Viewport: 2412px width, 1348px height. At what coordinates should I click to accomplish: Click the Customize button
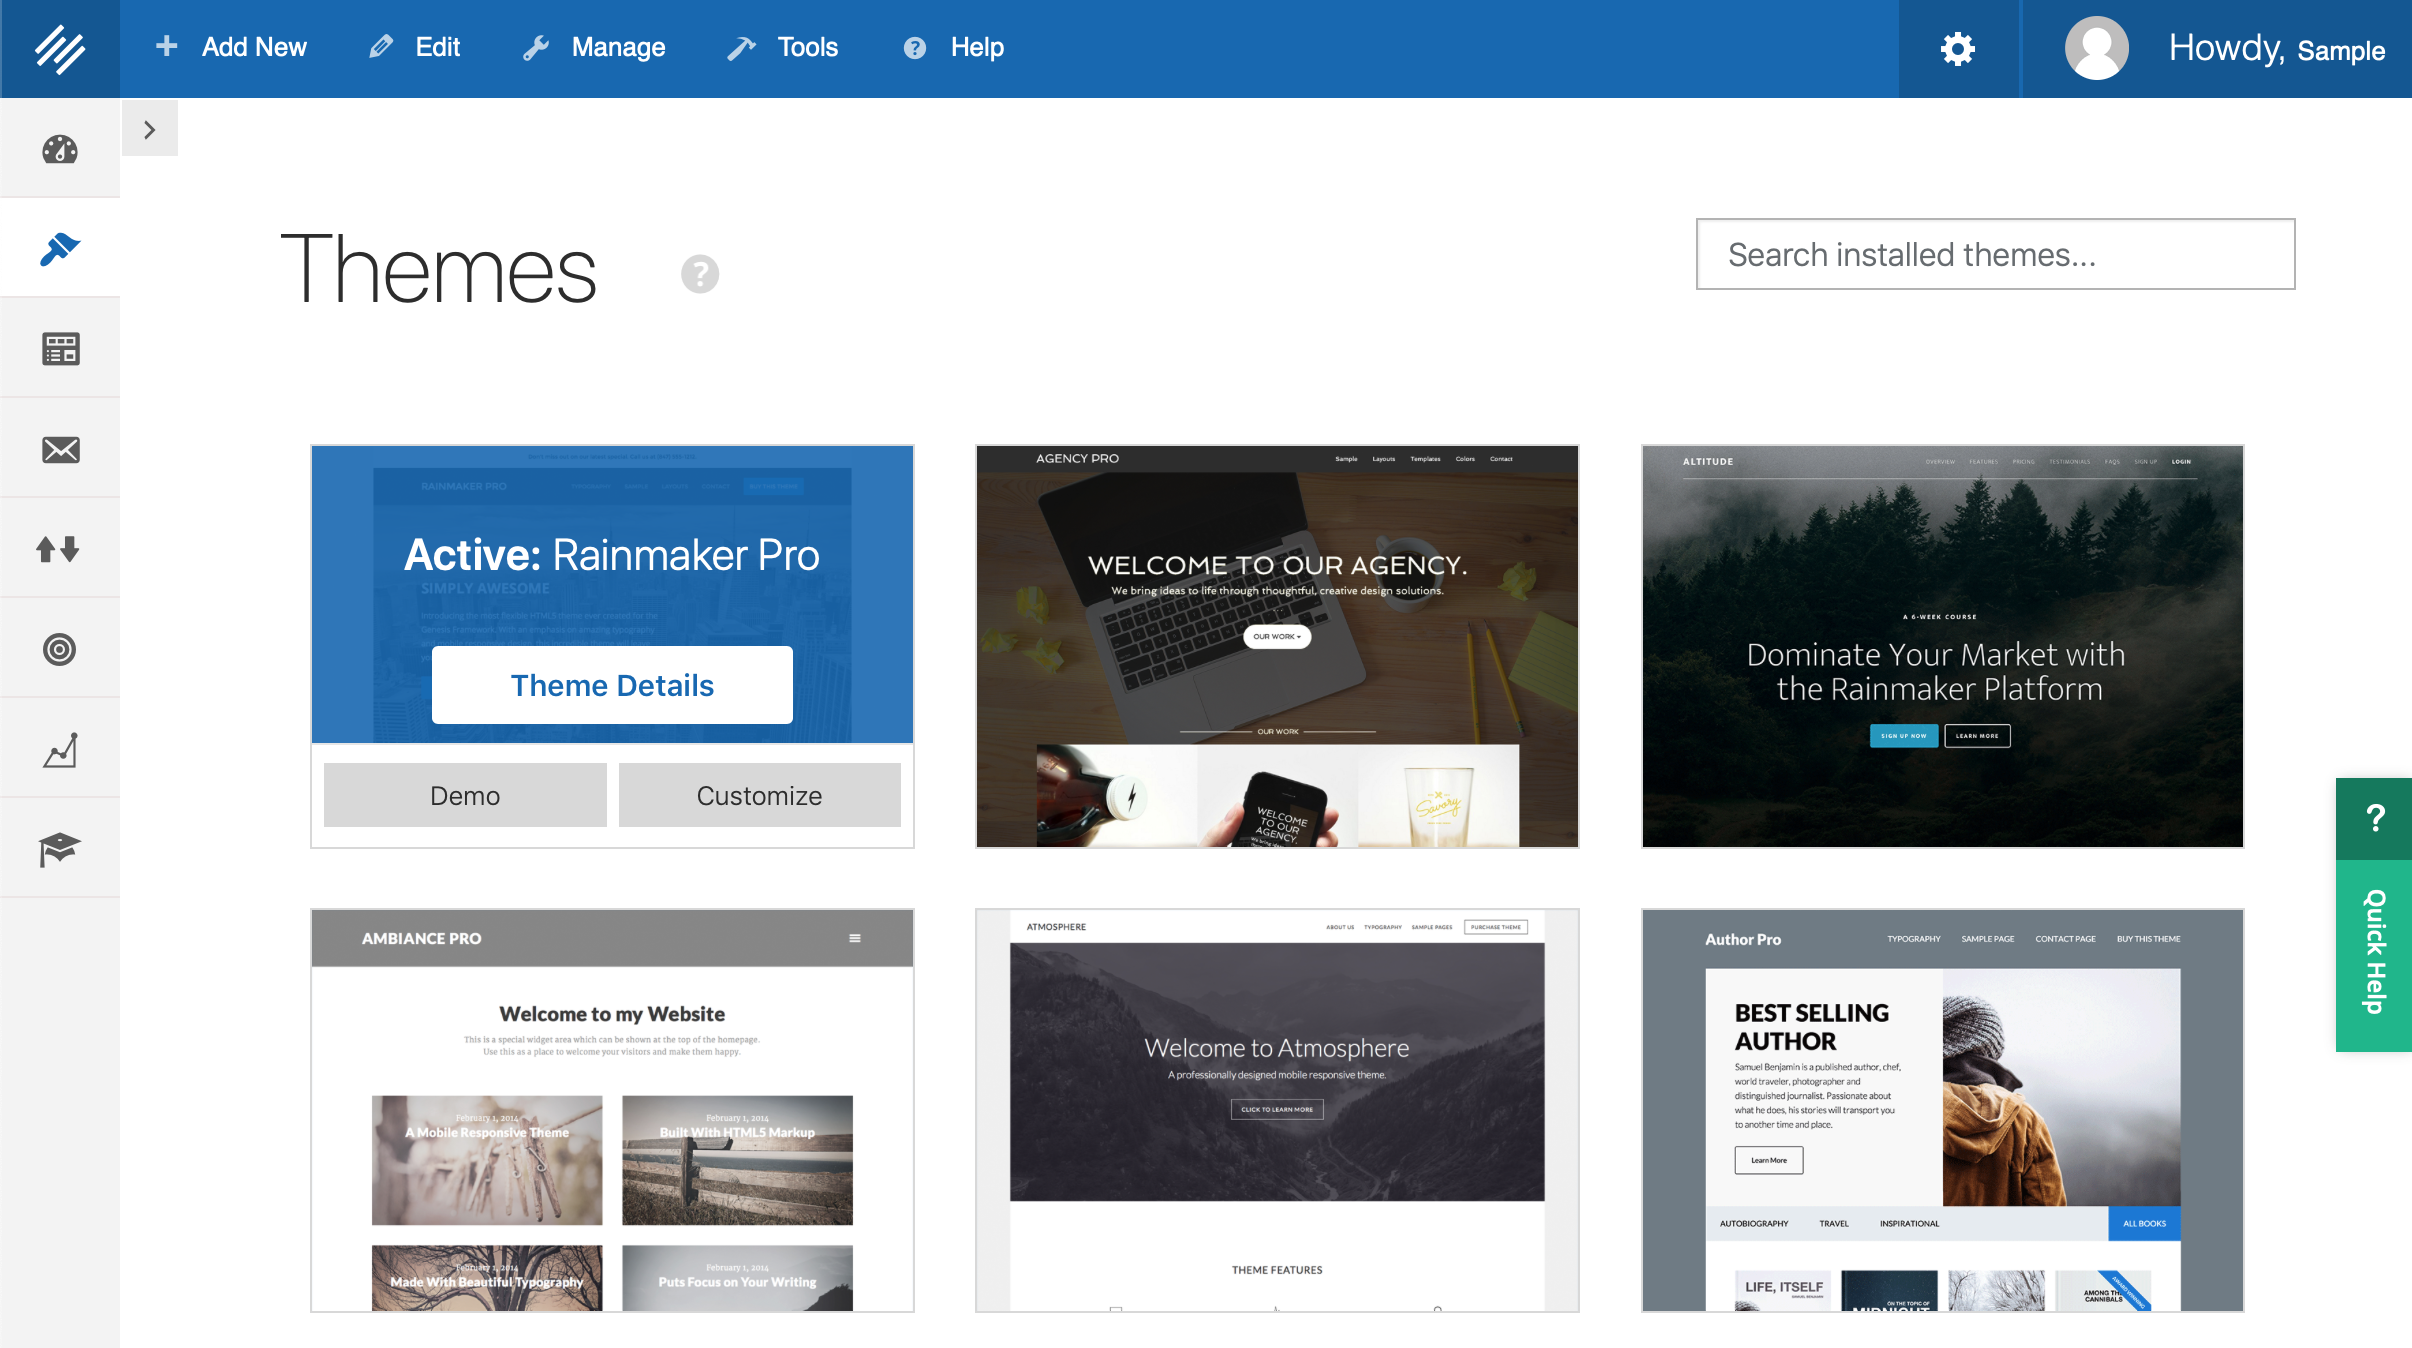[x=759, y=796]
